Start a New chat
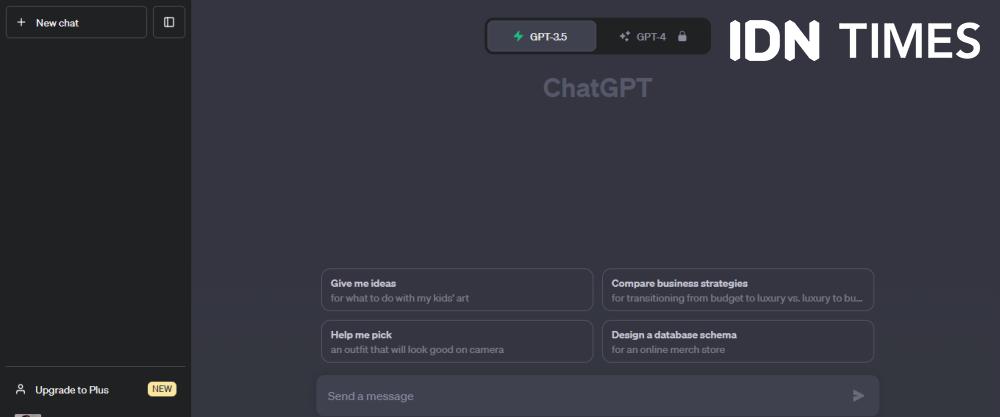The height and width of the screenshot is (417, 1000). (x=77, y=22)
